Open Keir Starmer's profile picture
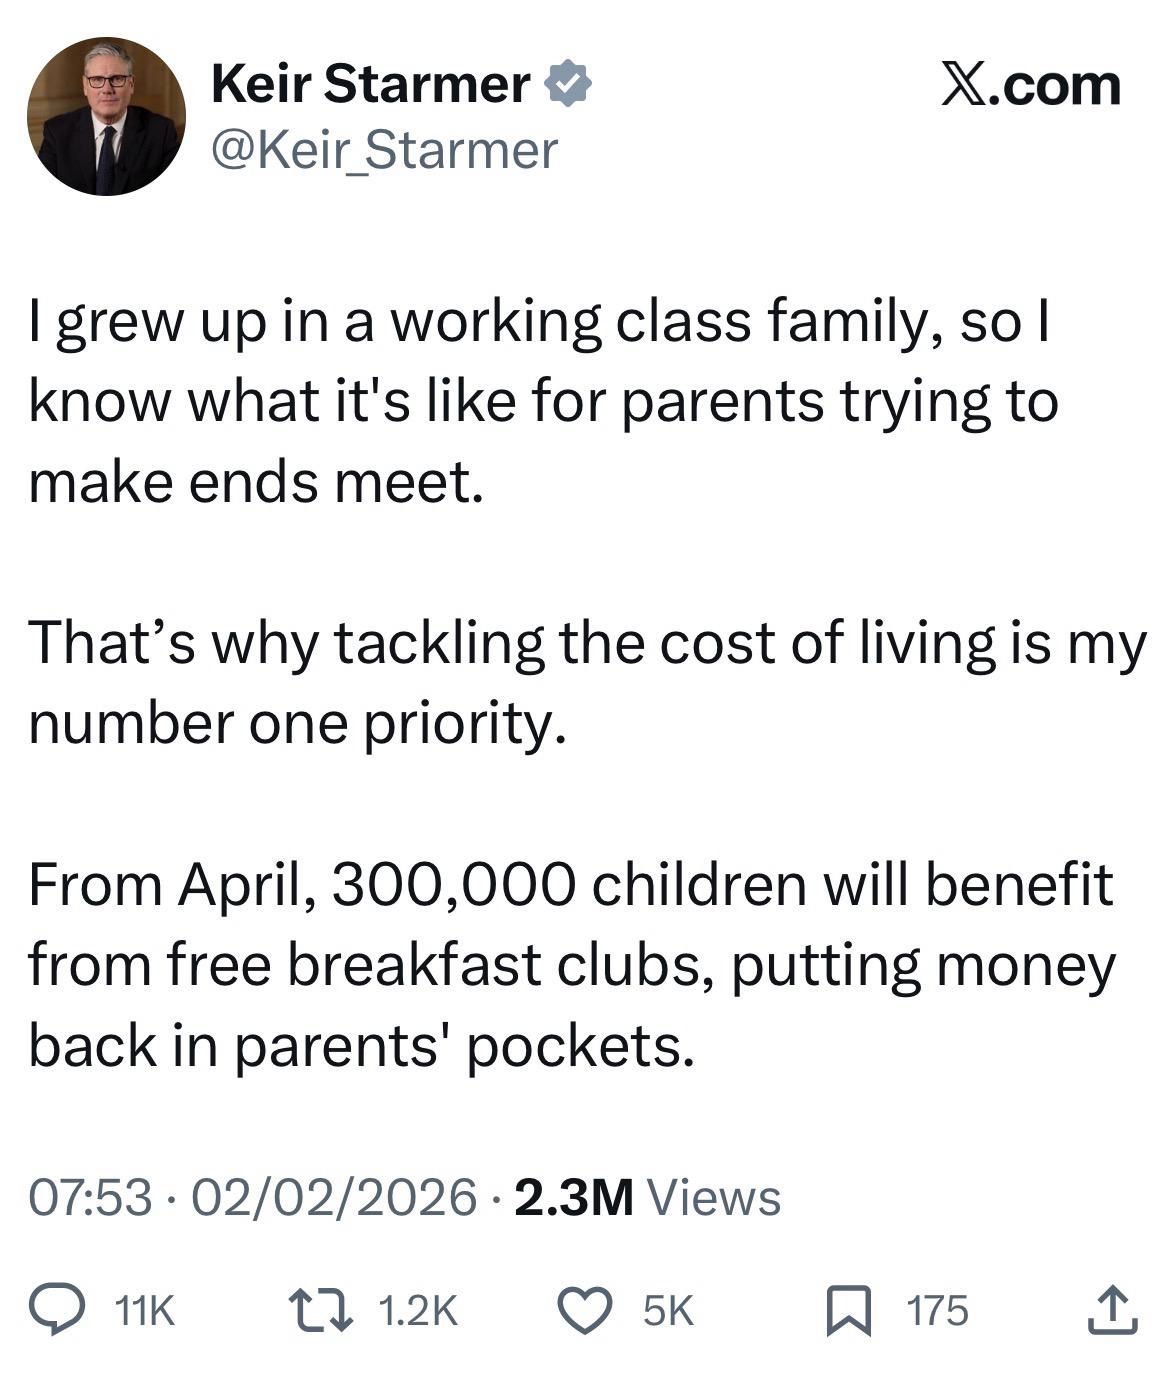Image resolution: width=1159 pixels, height=1394 pixels. (106, 116)
